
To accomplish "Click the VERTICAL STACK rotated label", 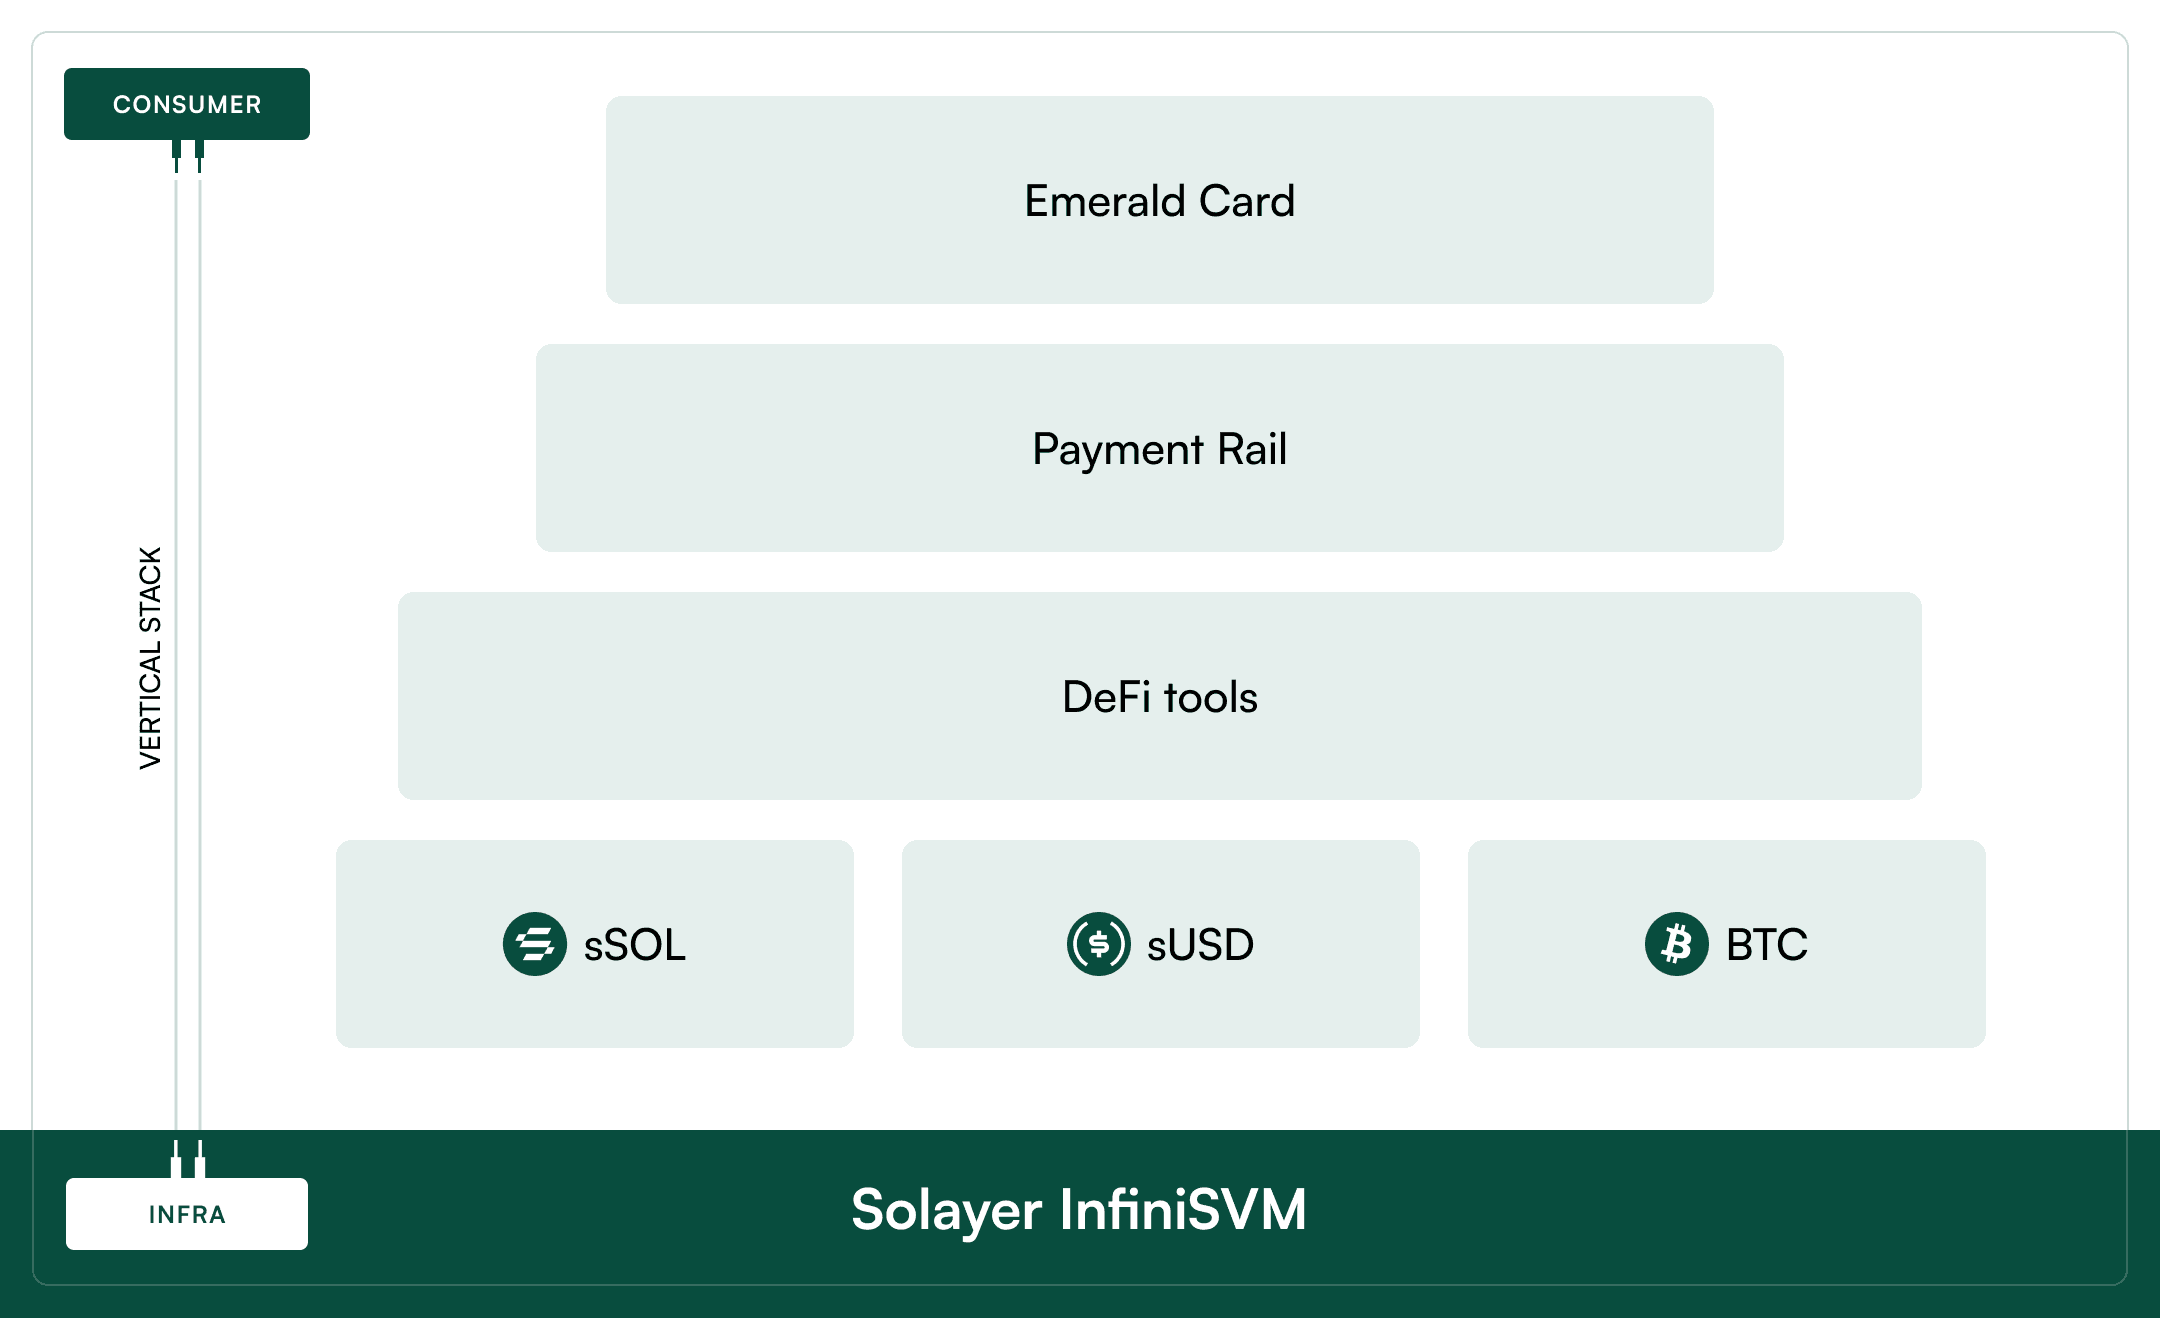I will [150, 657].
